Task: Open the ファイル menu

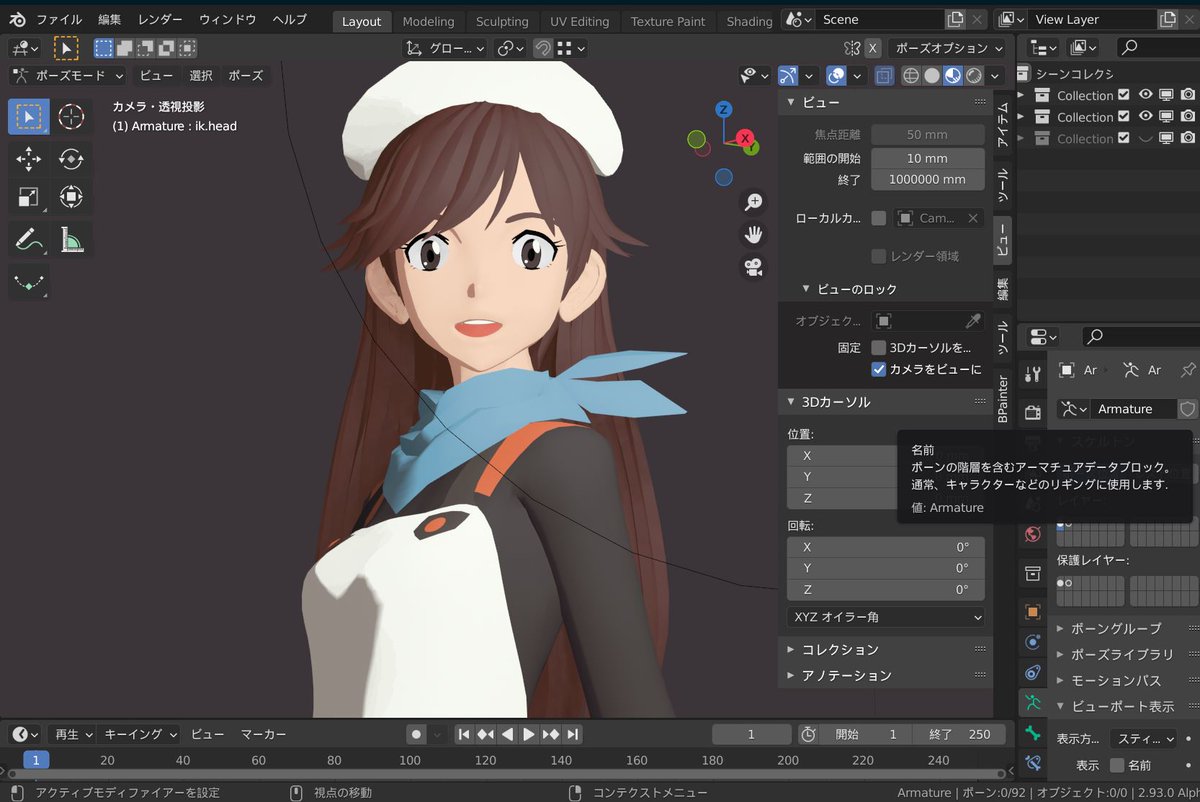Action: (59, 20)
